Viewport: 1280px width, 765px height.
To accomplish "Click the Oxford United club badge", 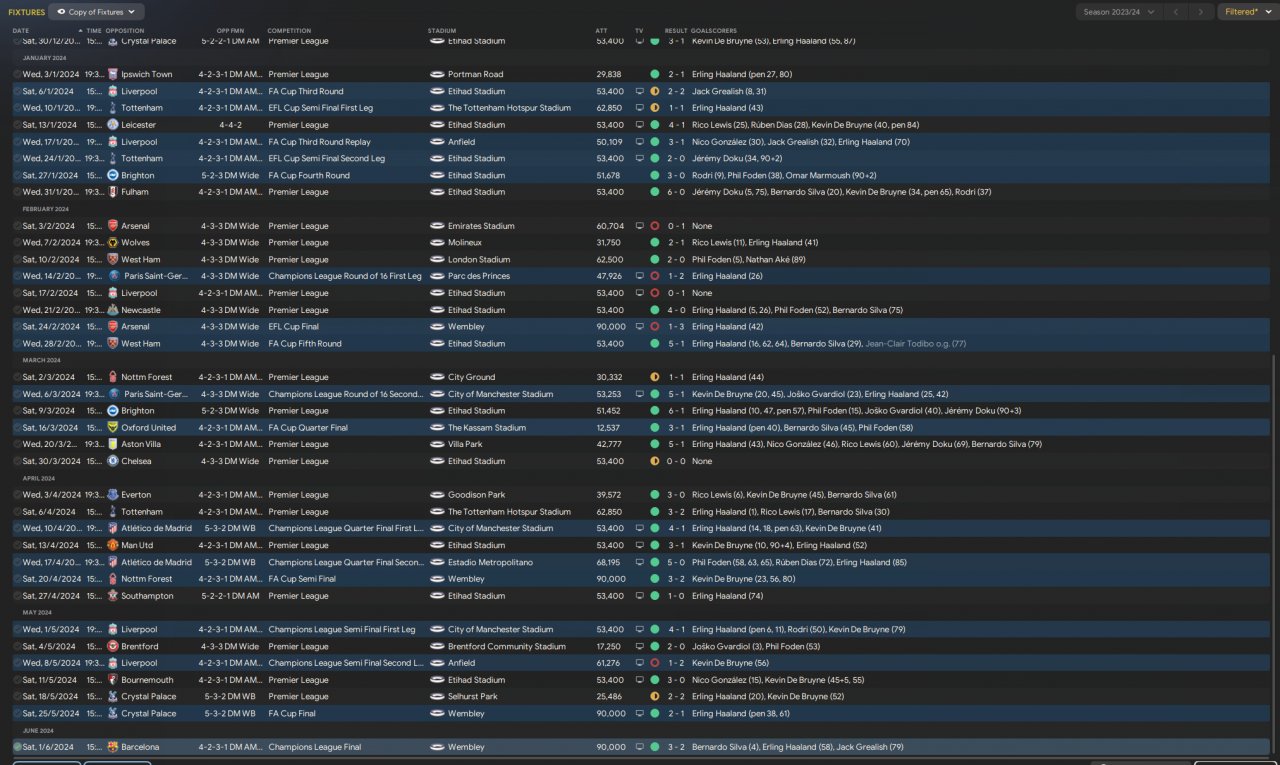I will 113,428.
